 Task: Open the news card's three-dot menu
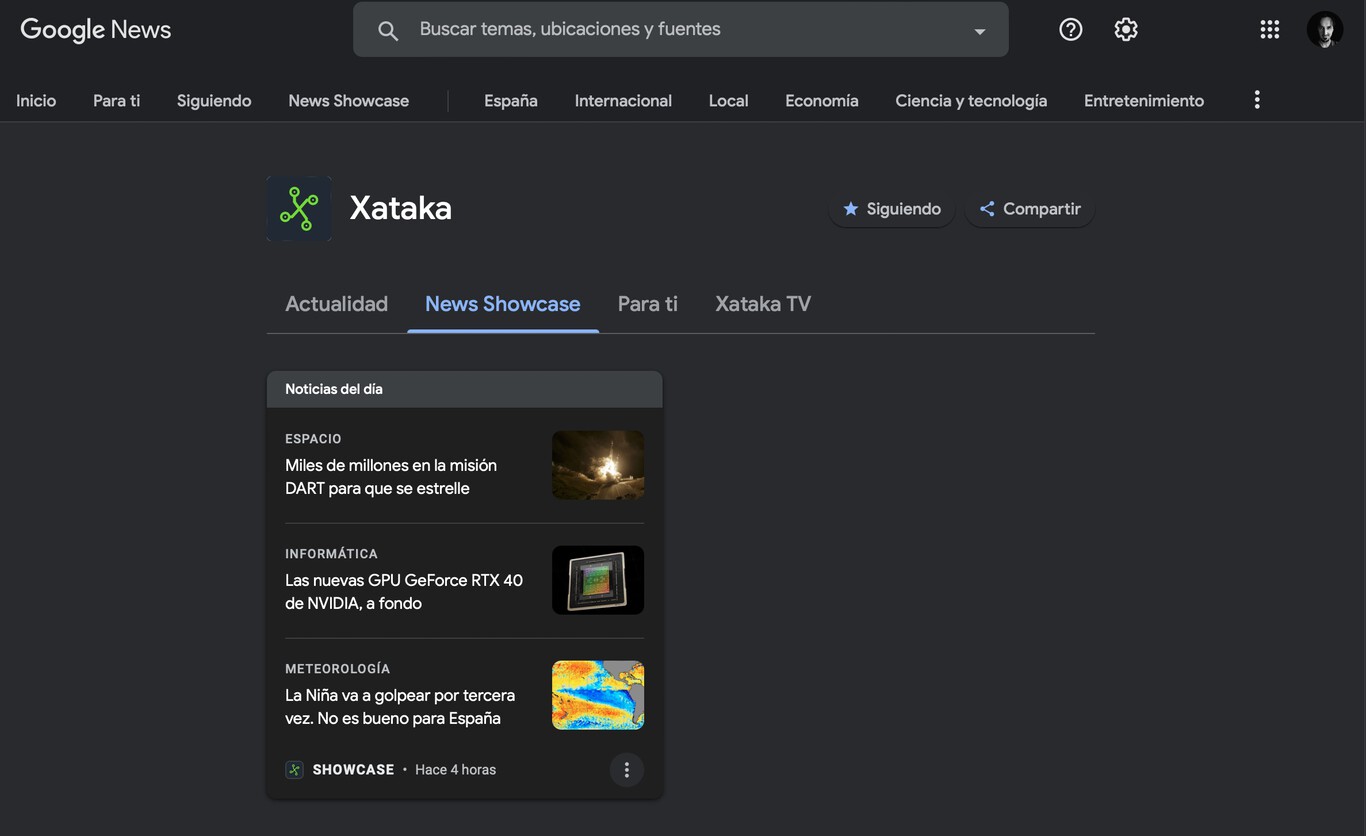click(x=627, y=769)
